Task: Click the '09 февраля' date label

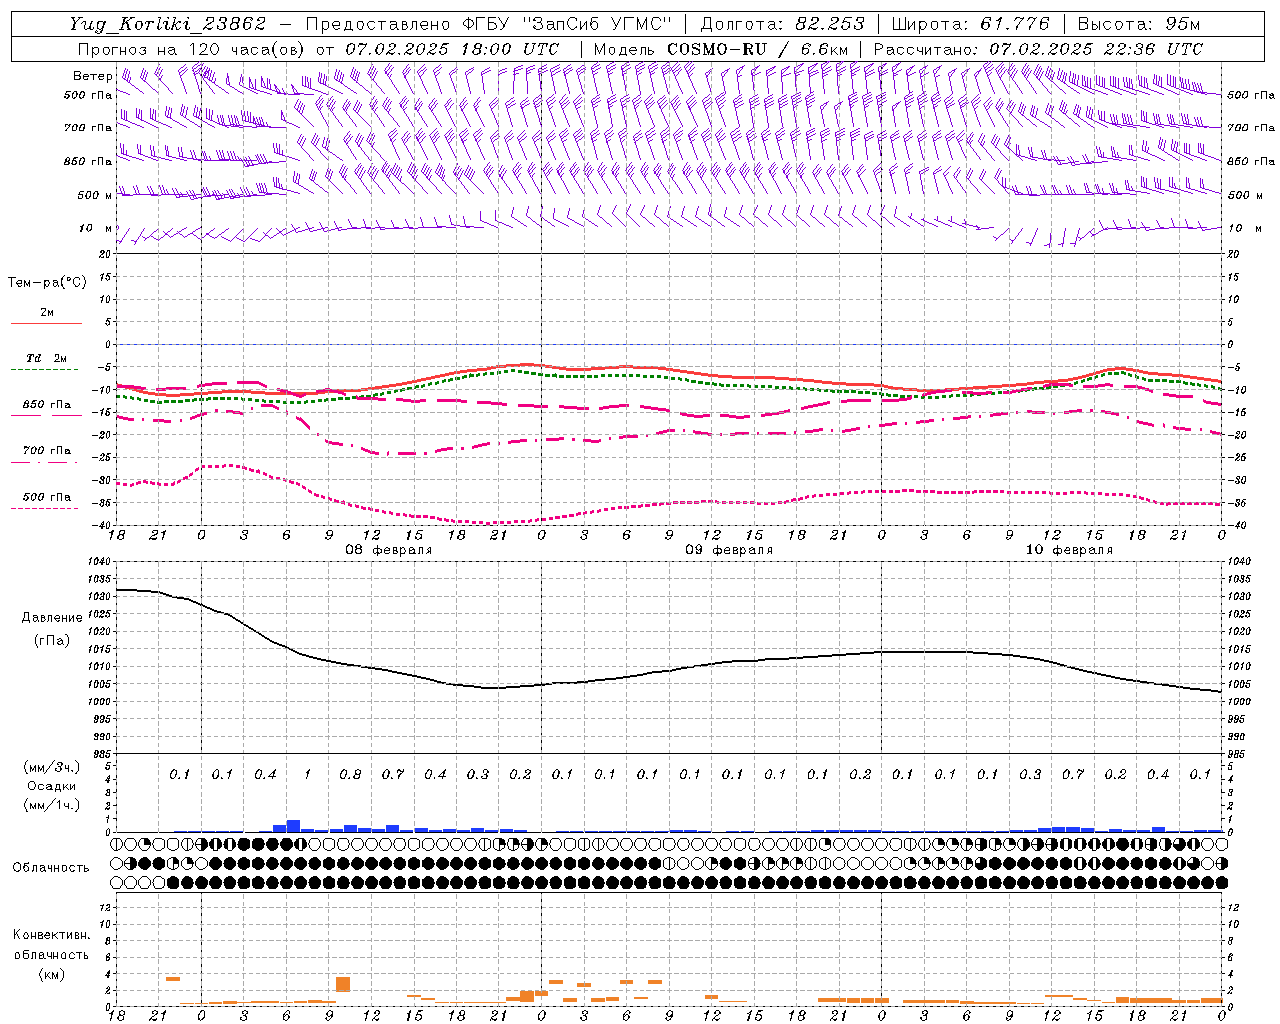Action: [729, 550]
